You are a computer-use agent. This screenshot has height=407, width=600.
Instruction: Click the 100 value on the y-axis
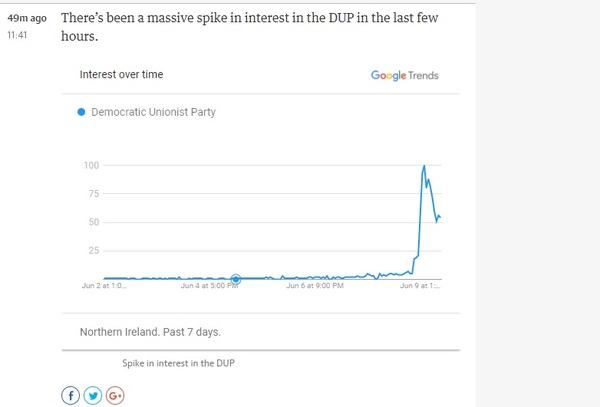[x=92, y=165]
